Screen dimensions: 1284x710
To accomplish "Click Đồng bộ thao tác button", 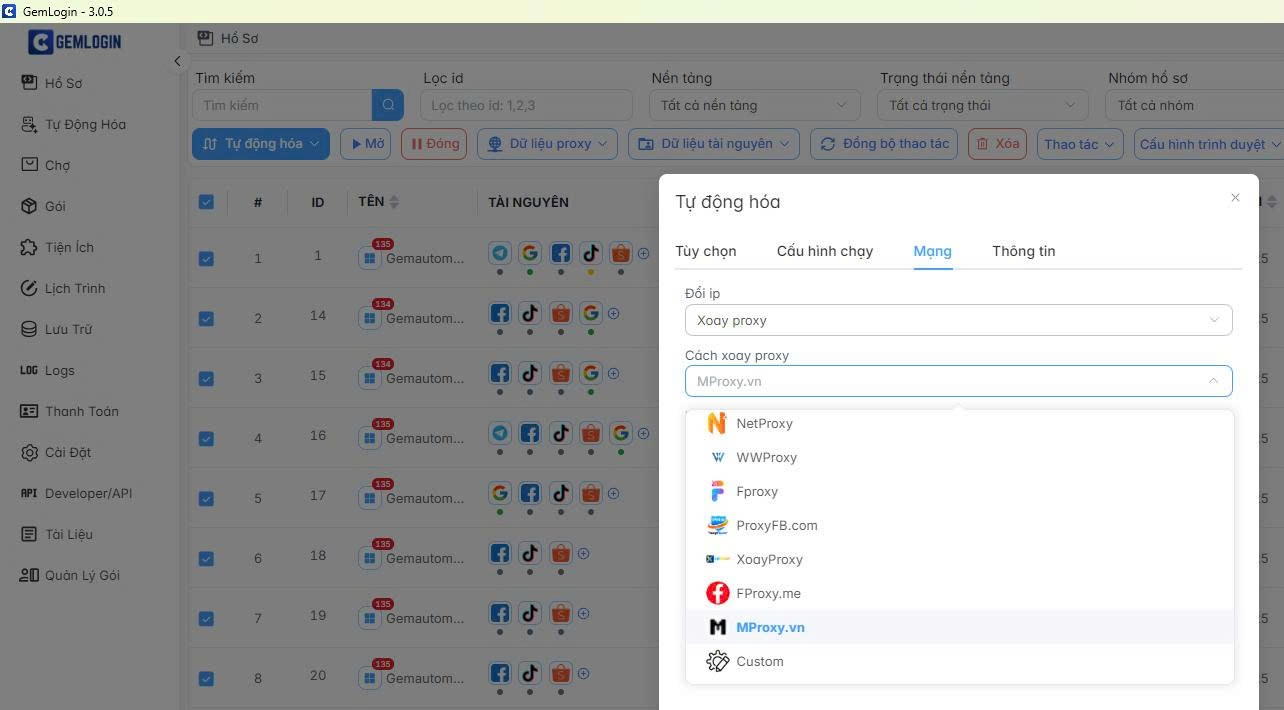I will coord(884,144).
